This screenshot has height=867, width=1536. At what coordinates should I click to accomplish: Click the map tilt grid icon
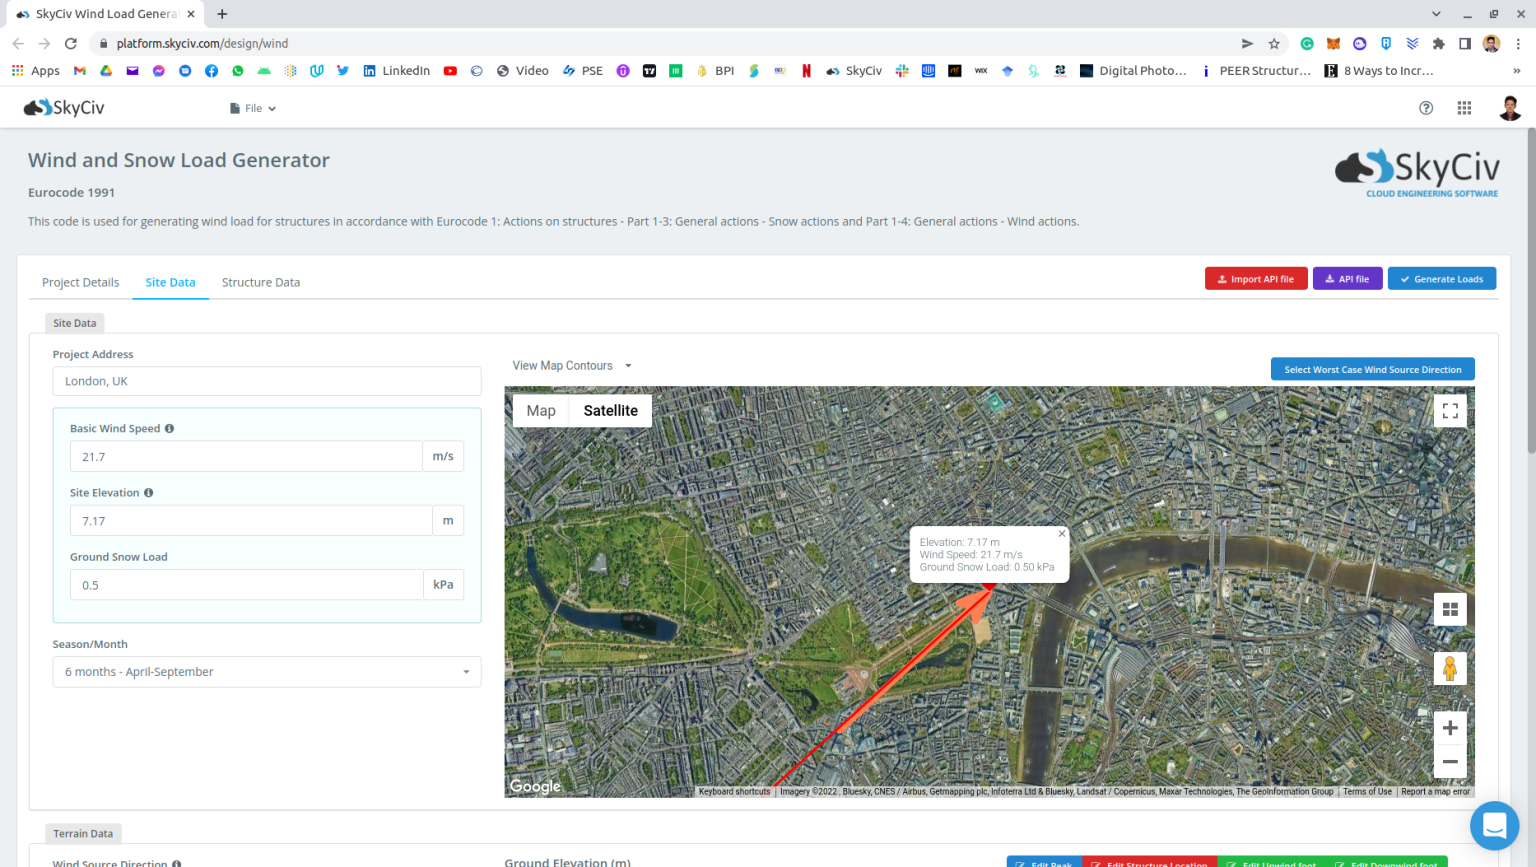click(1450, 609)
